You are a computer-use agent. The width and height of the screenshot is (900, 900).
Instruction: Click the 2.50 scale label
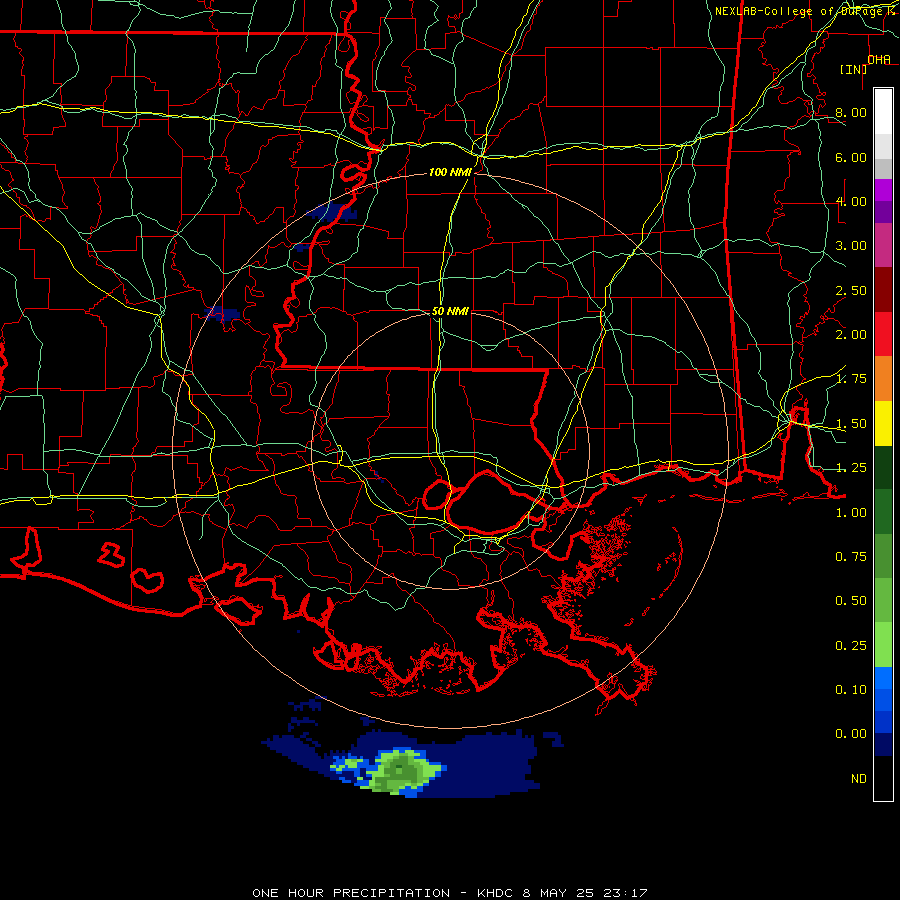pos(851,290)
